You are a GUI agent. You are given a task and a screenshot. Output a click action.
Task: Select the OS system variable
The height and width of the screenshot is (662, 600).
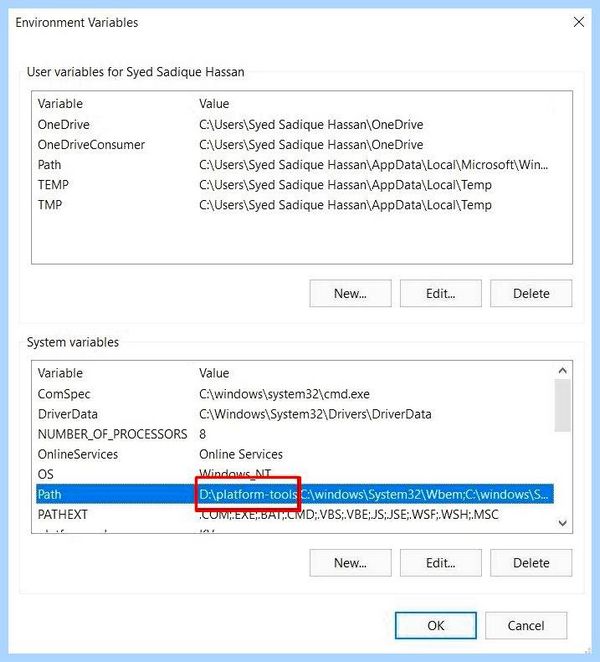(295, 474)
